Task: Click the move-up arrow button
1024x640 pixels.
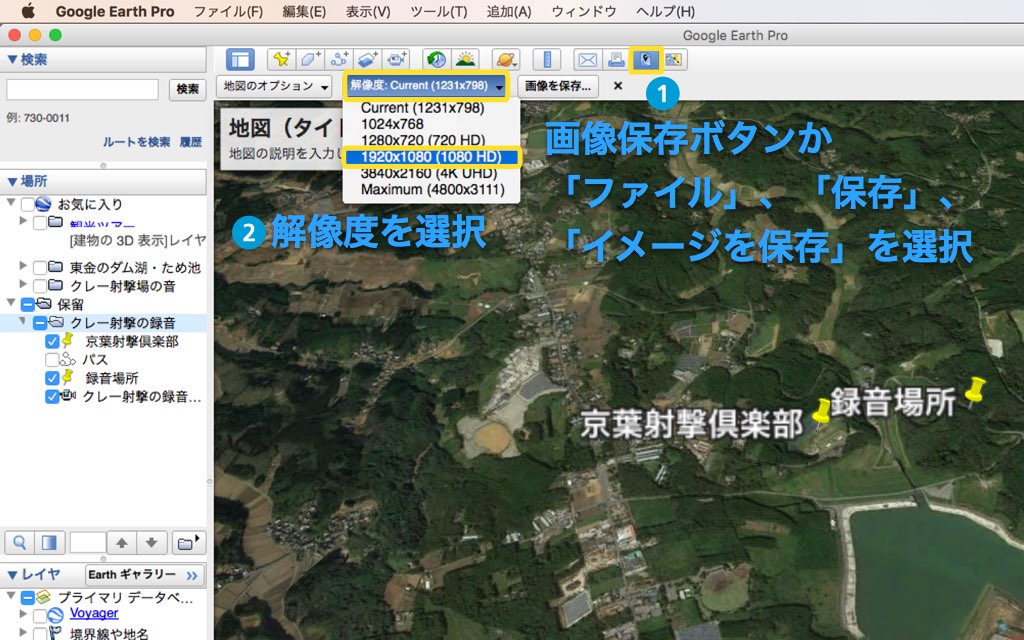Action: [x=122, y=543]
